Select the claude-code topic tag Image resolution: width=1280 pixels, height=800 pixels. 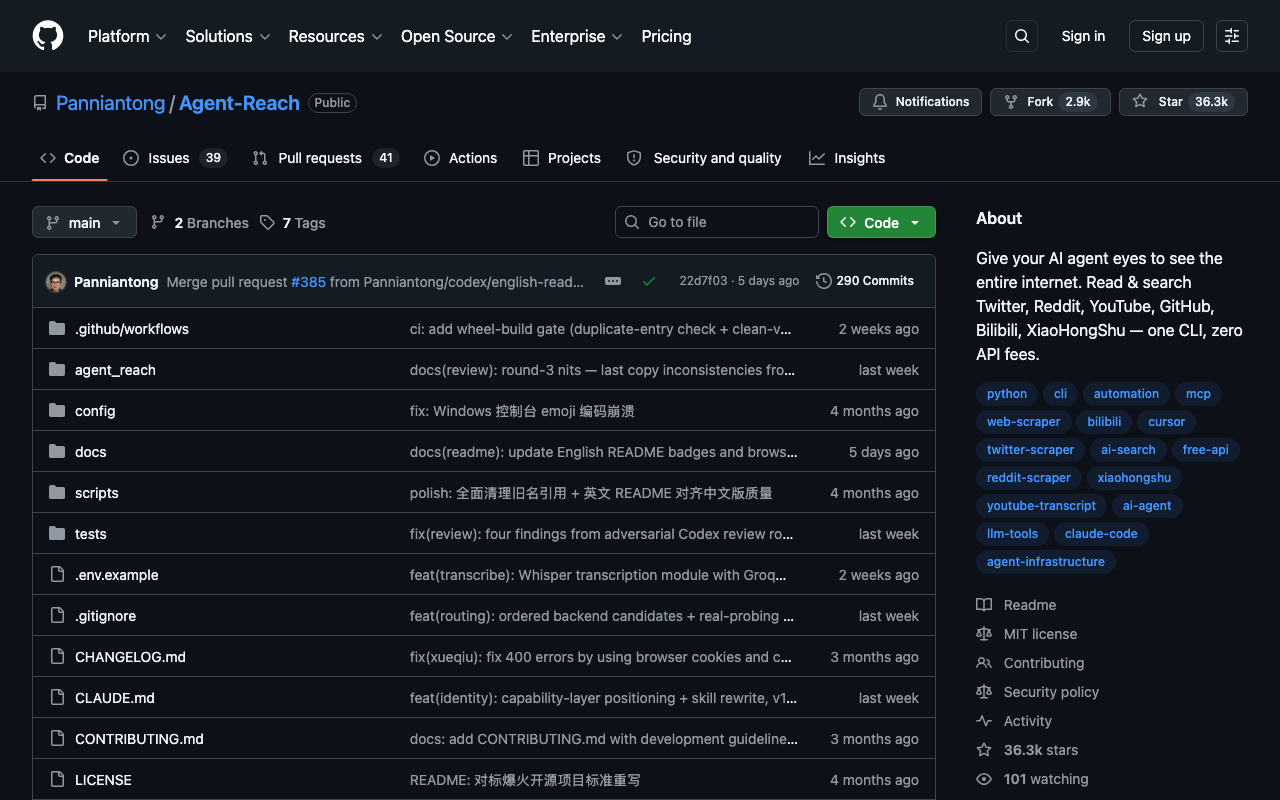click(x=1101, y=534)
